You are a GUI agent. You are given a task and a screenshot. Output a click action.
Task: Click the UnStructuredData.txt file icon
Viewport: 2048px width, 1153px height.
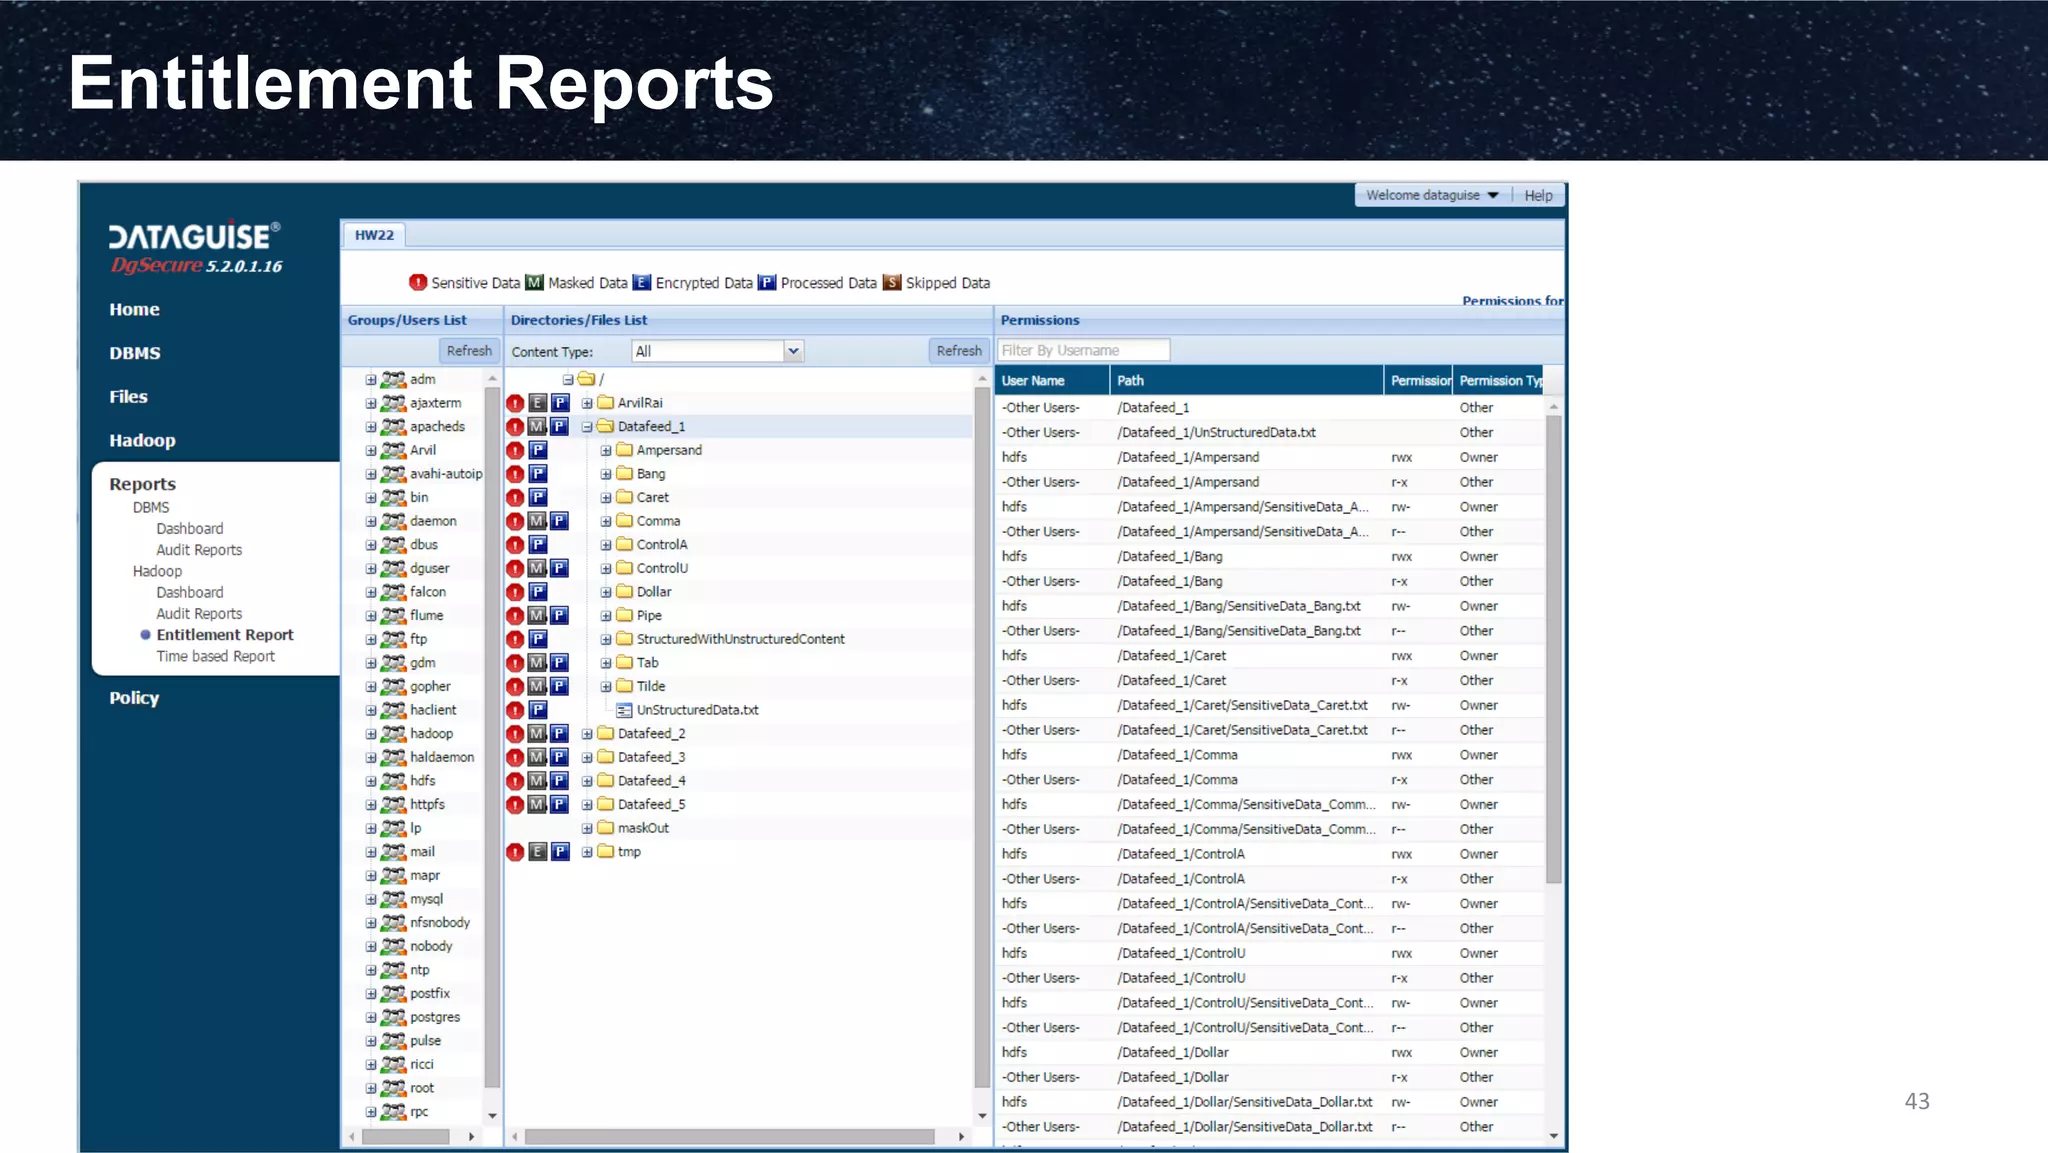[x=624, y=710]
